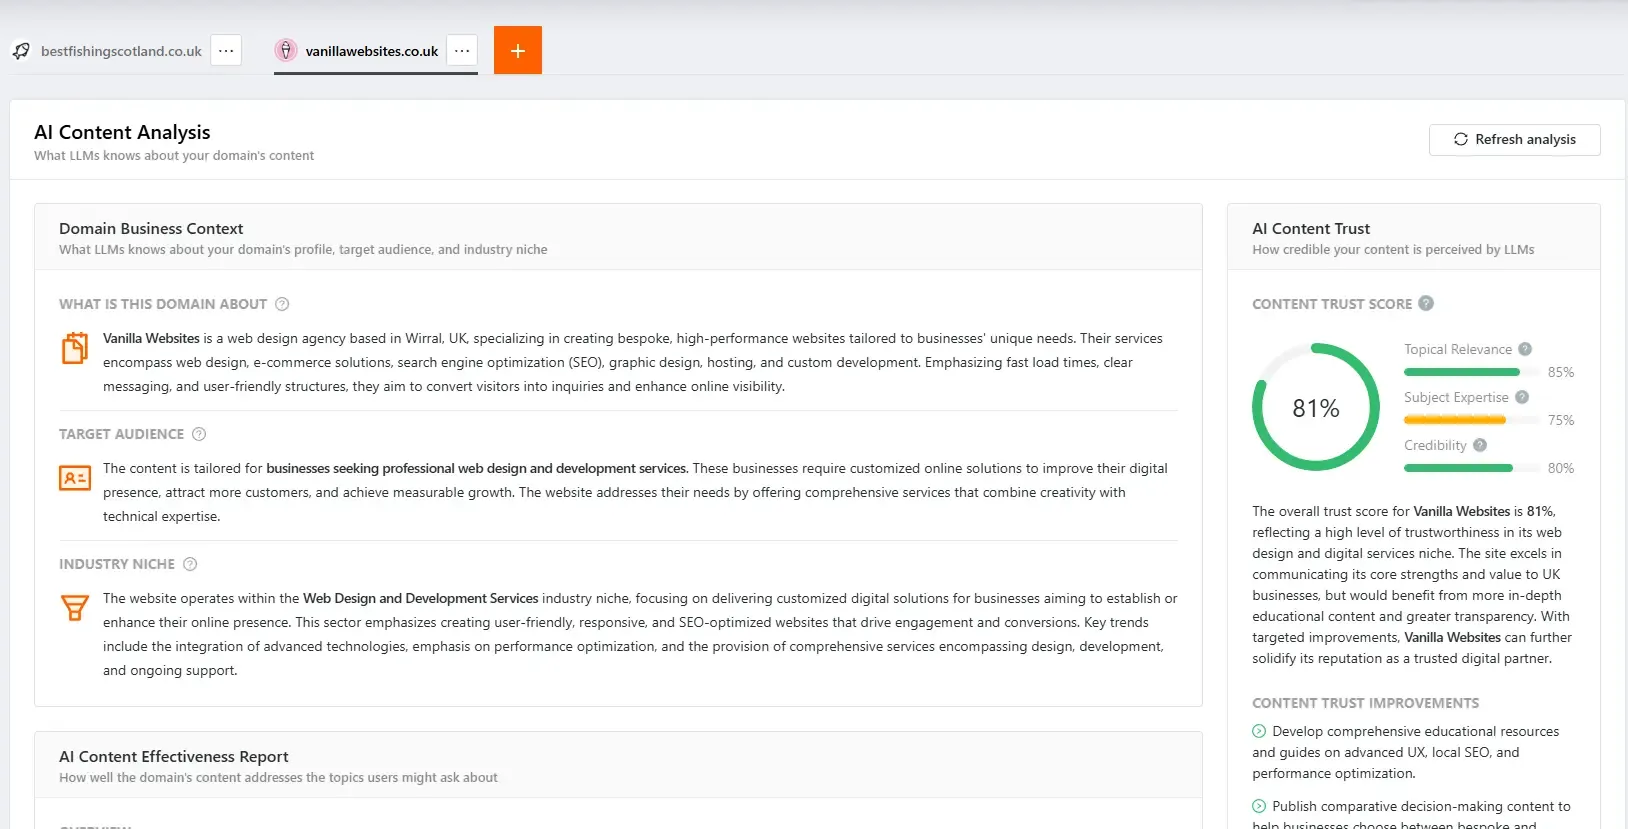Click the Subject Expertise info icon

[x=1521, y=397]
